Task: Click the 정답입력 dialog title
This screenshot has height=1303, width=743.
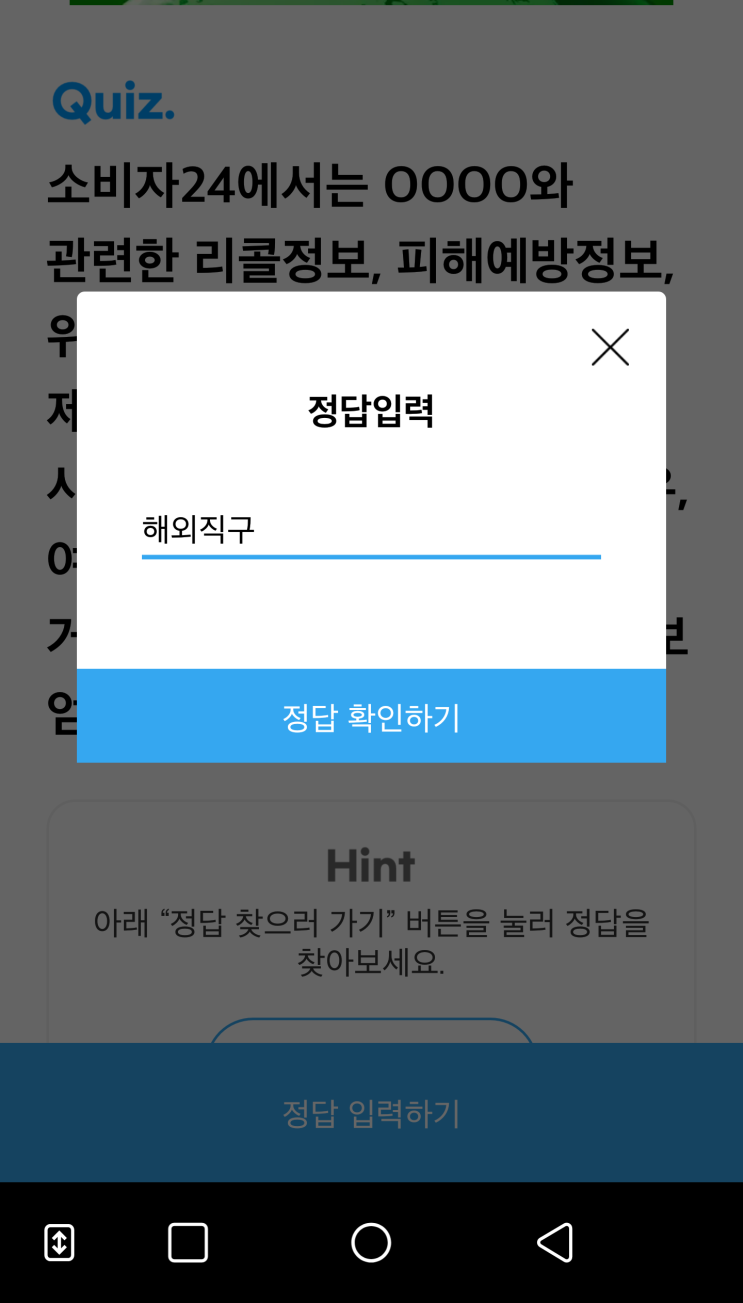Action: (x=371, y=411)
